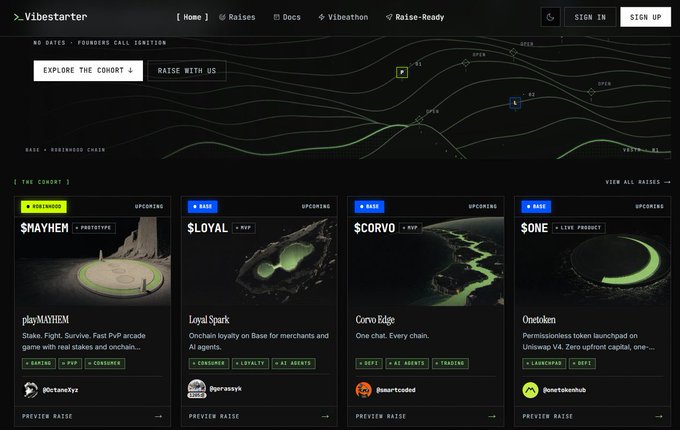Open the Docs nav link
Image resolution: width=680 pixels, height=430 pixels.
click(287, 17)
